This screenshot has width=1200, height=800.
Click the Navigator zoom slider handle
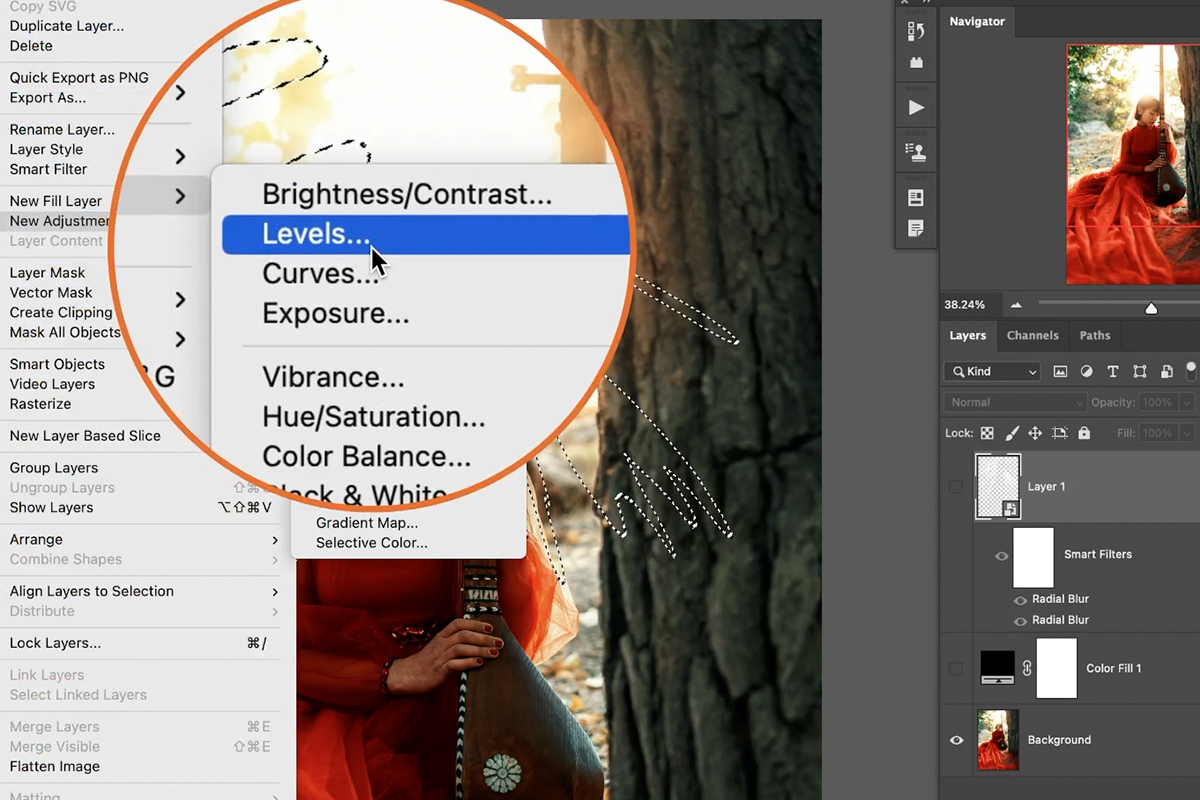[1151, 309]
